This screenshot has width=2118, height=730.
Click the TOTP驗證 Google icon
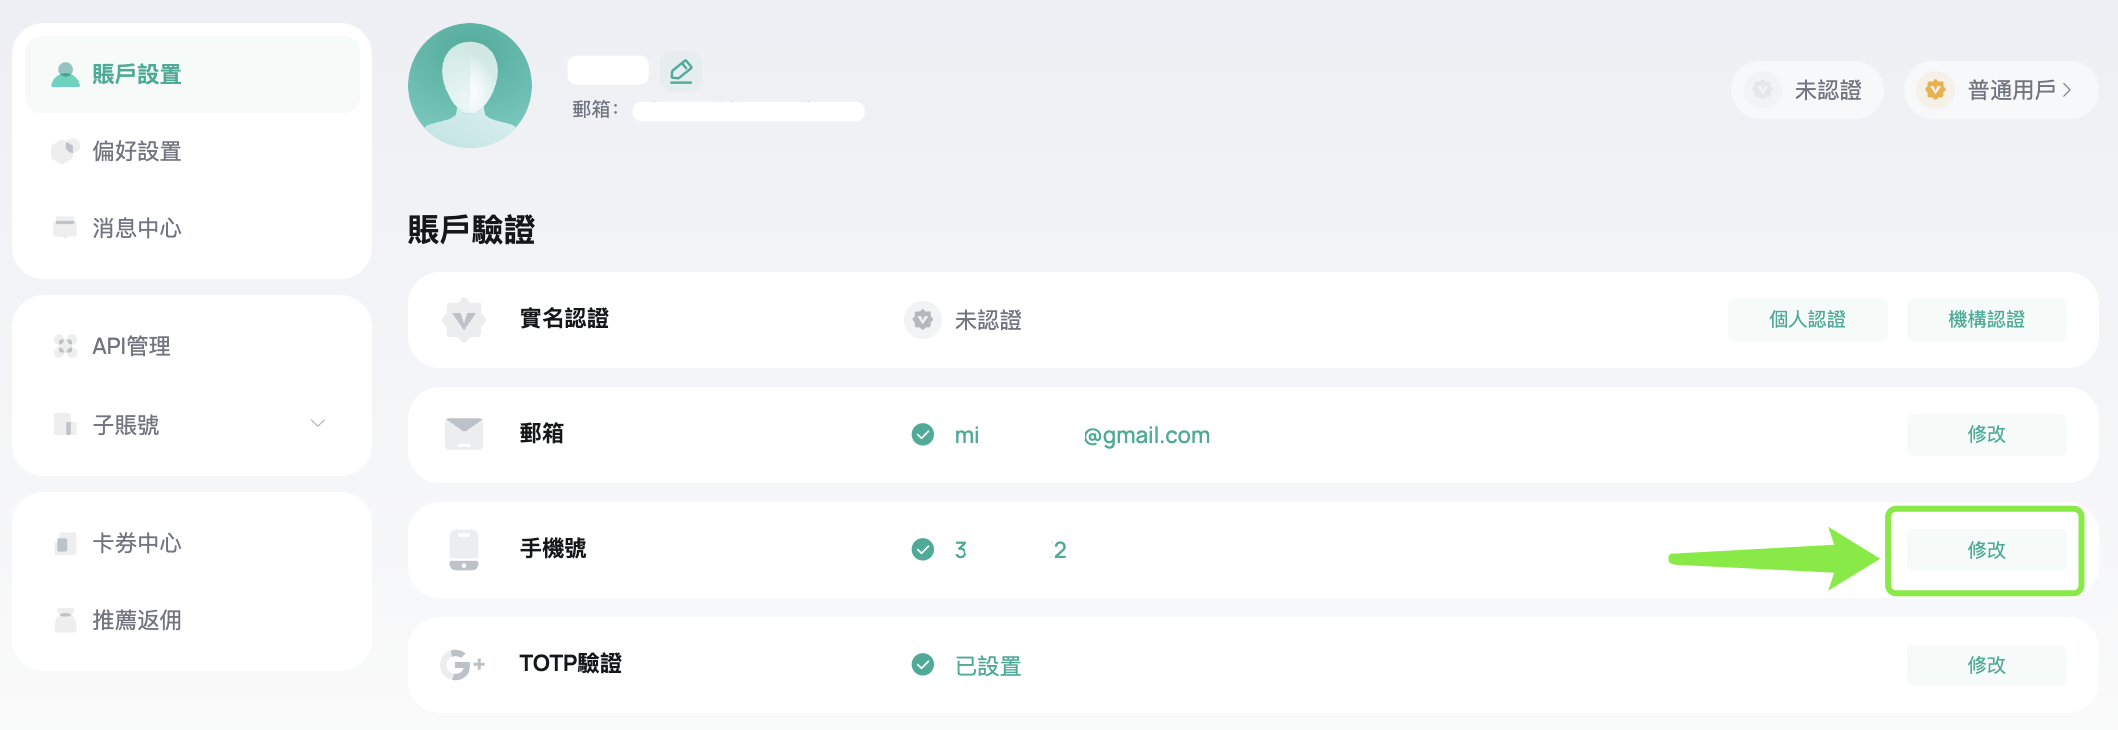pos(463,664)
